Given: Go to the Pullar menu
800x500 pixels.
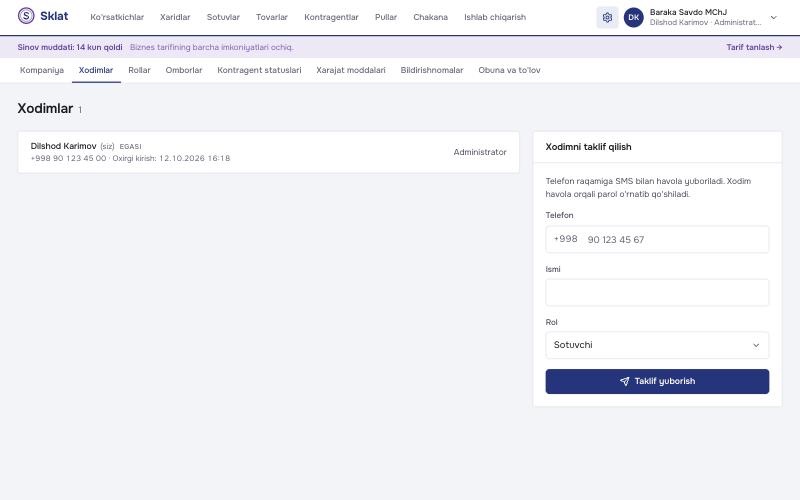Looking at the screenshot, I should click(386, 17).
